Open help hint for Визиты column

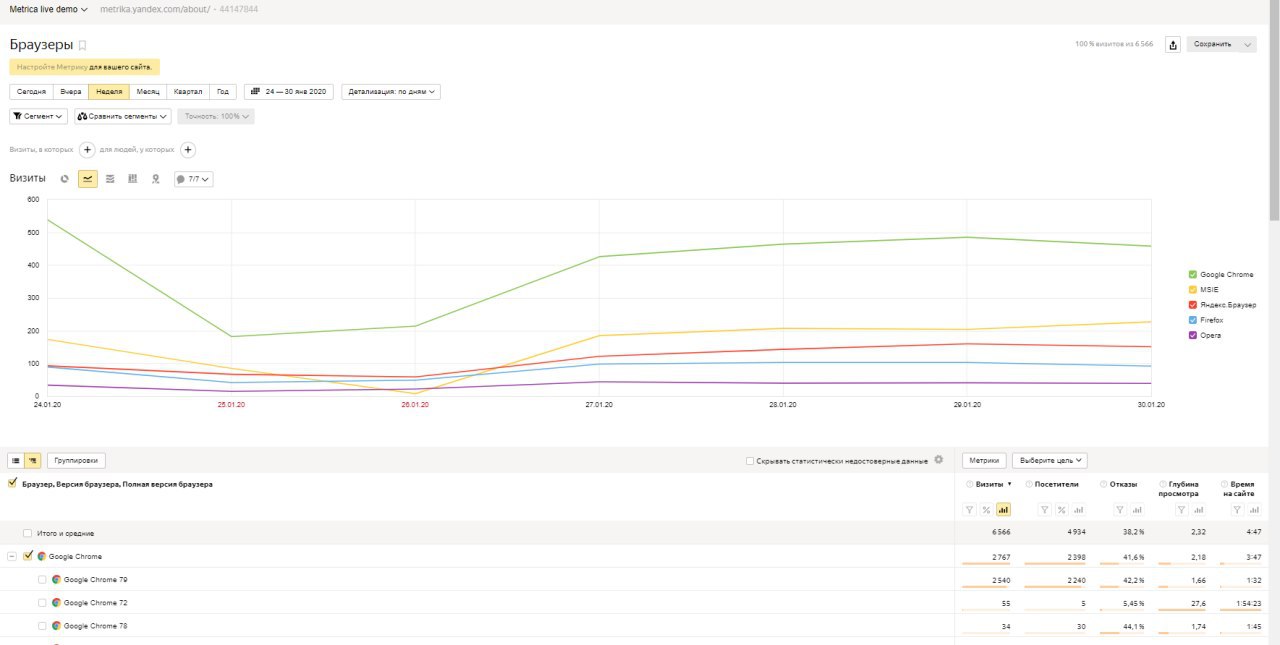pyautogui.click(x=969, y=484)
